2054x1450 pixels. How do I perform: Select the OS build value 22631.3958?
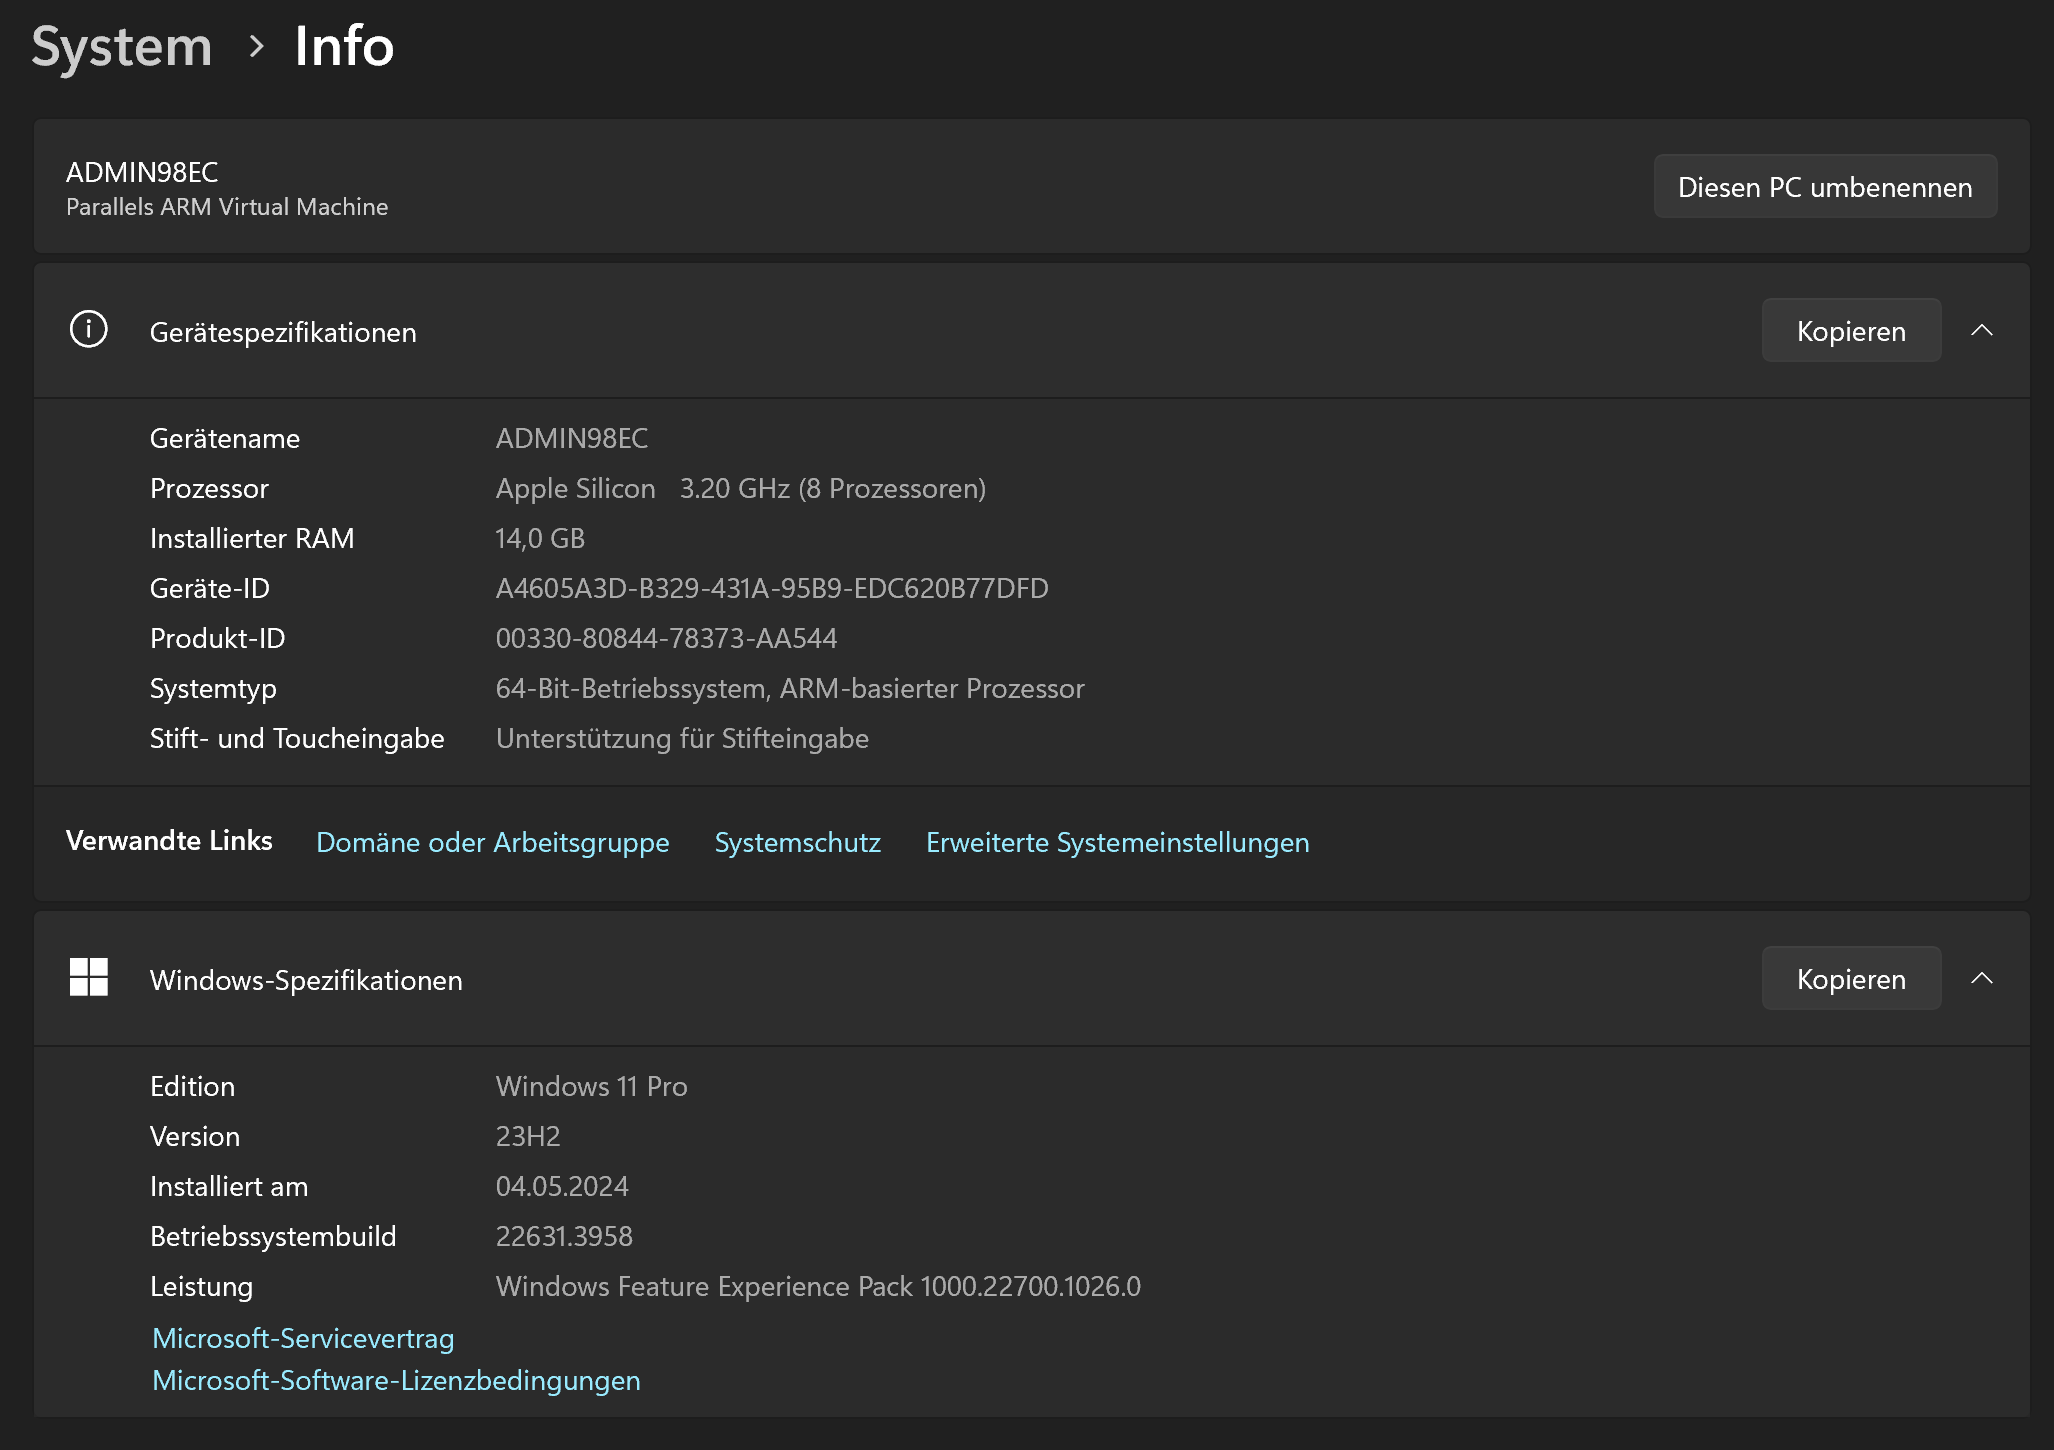click(x=564, y=1236)
